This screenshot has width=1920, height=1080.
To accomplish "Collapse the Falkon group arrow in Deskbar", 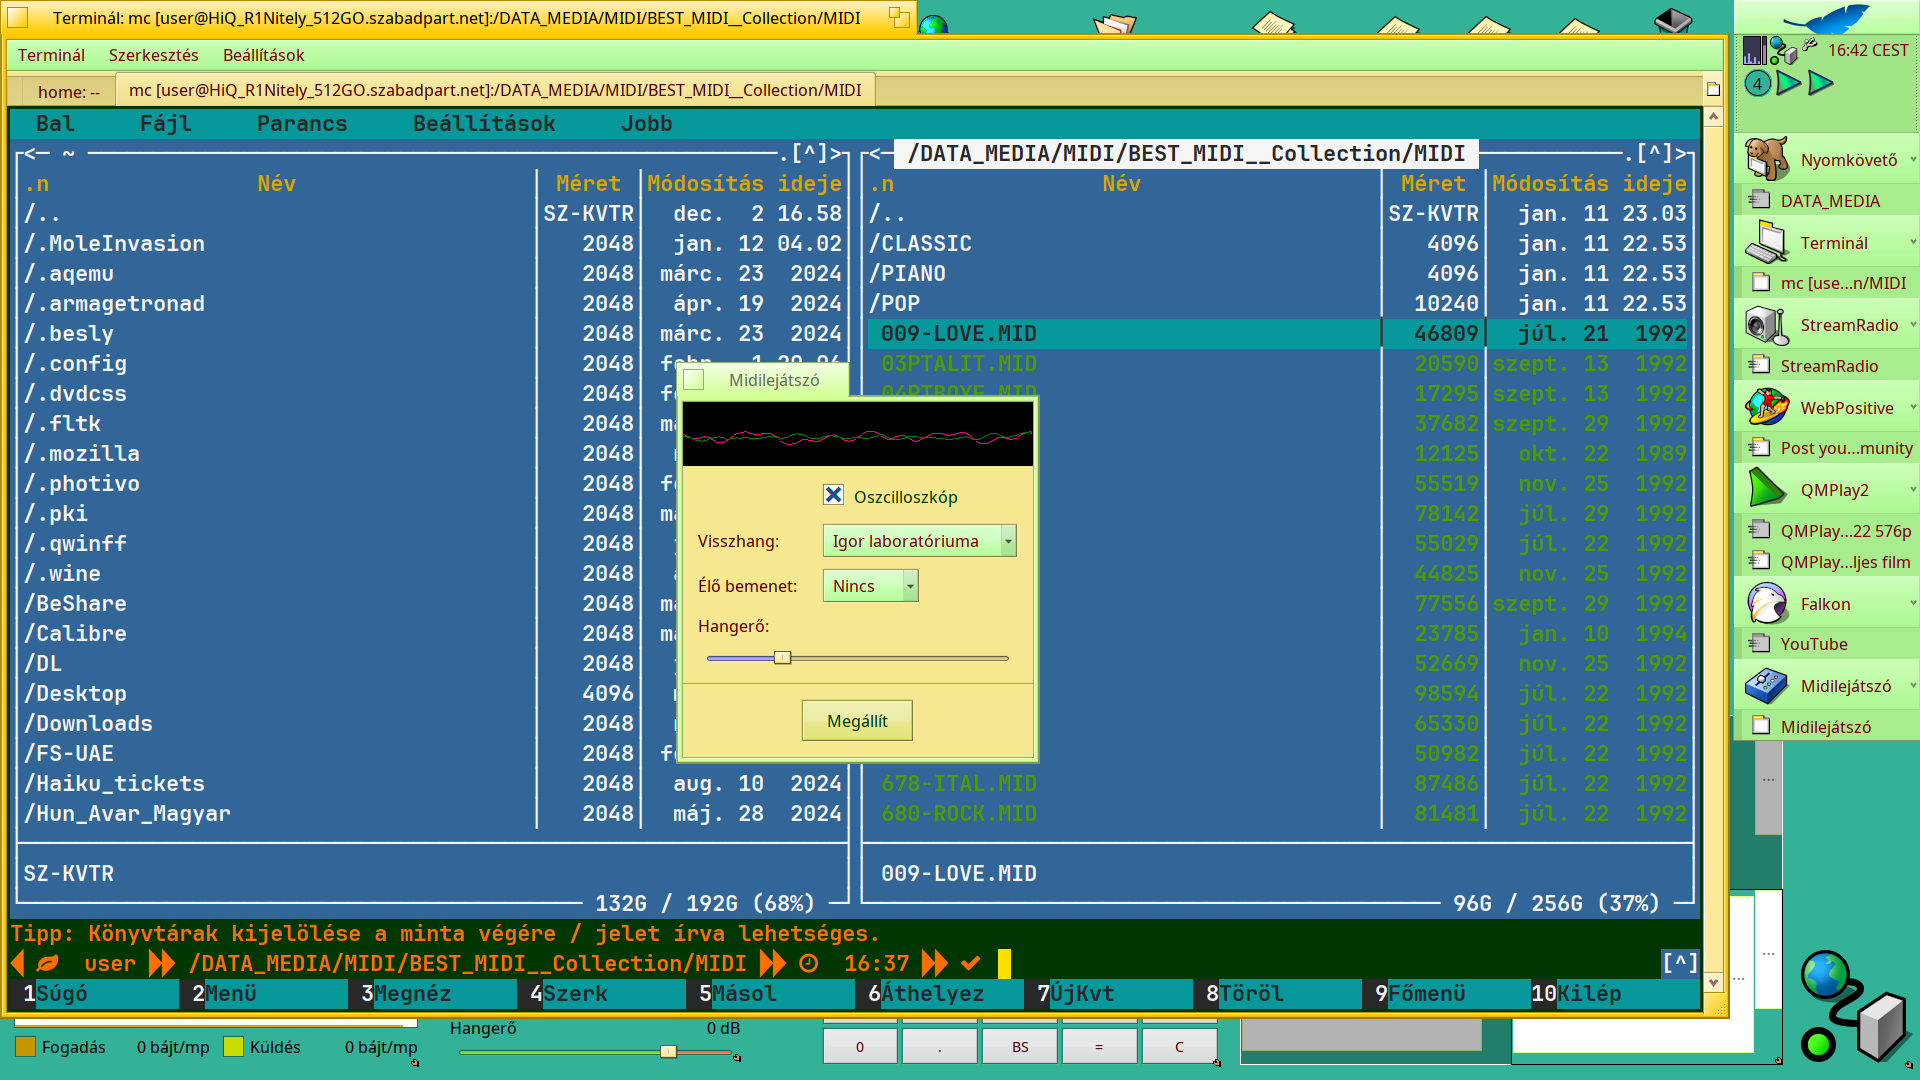I will [x=1912, y=603].
